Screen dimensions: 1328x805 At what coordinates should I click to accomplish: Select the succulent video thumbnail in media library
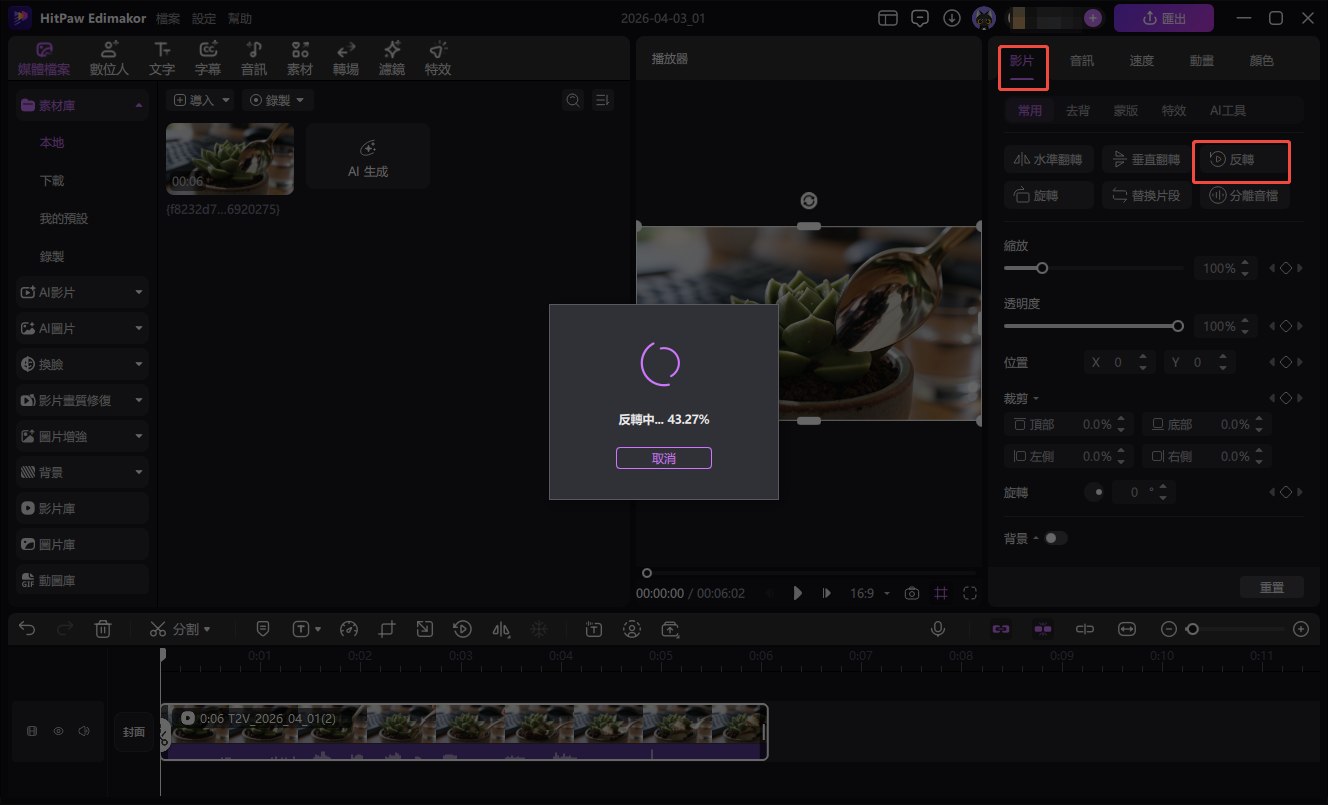[x=229, y=158]
